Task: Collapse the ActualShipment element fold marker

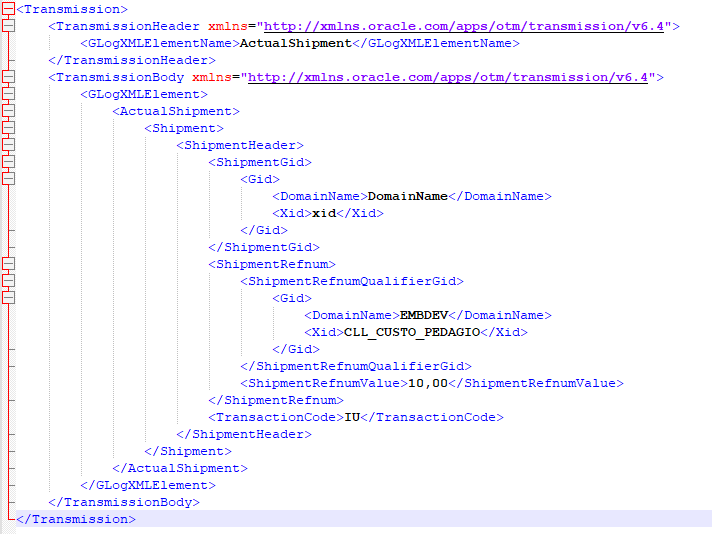Action: coord(9,111)
